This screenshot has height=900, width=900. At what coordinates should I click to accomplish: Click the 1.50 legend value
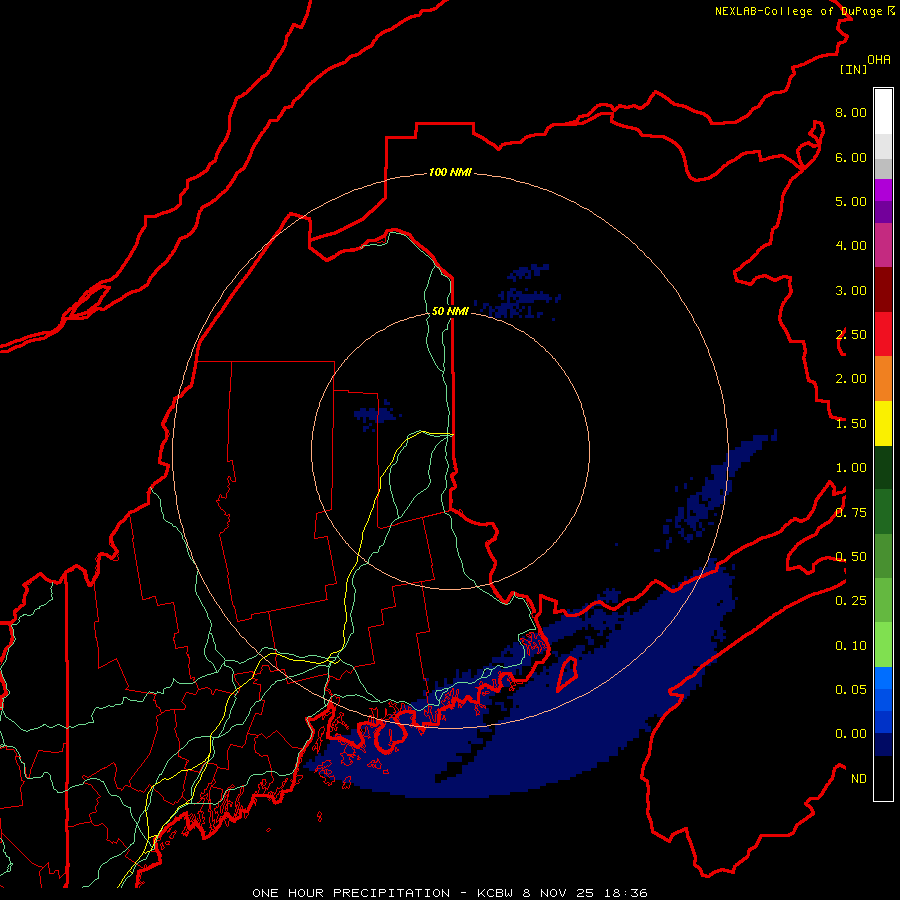point(851,424)
